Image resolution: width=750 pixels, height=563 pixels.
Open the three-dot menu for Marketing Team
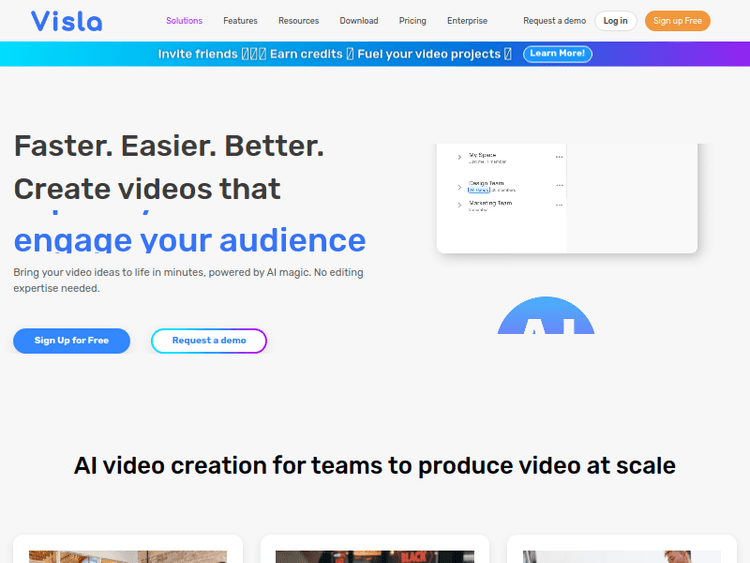pyautogui.click(x=559, y=205)
